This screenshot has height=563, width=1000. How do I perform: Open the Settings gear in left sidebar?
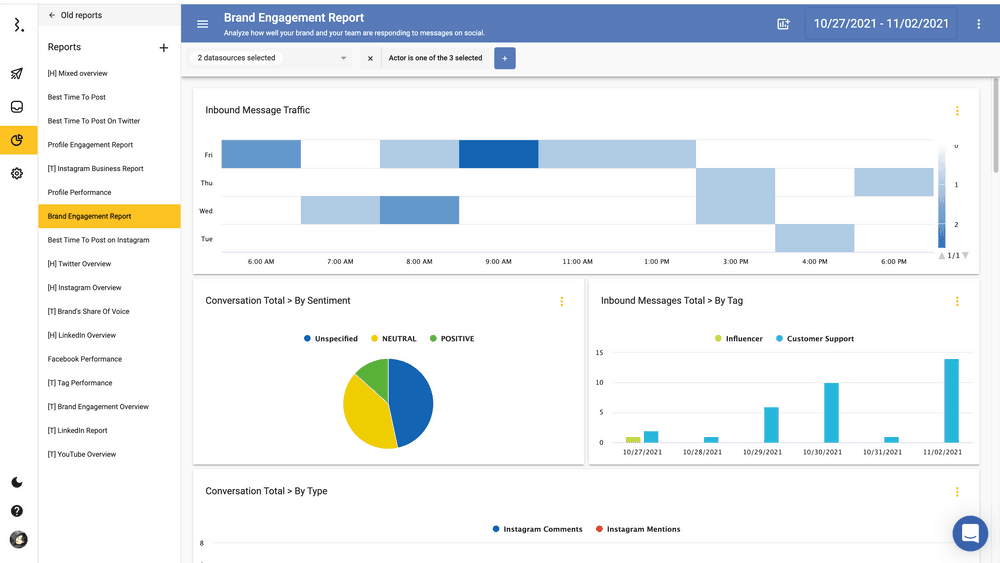click(17, 173)
